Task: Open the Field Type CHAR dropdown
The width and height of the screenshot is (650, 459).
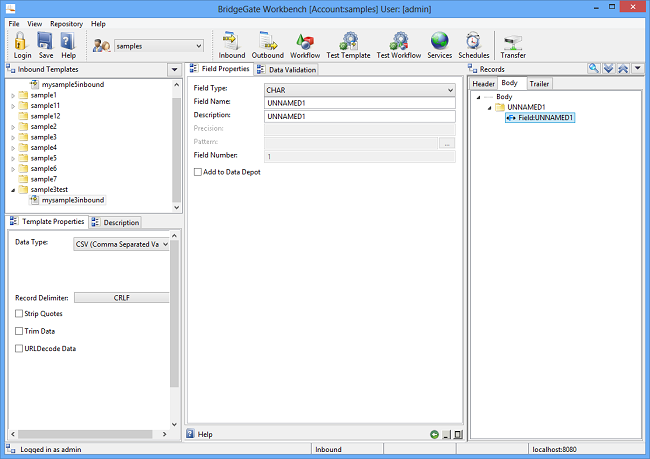Action: [450, 90]
